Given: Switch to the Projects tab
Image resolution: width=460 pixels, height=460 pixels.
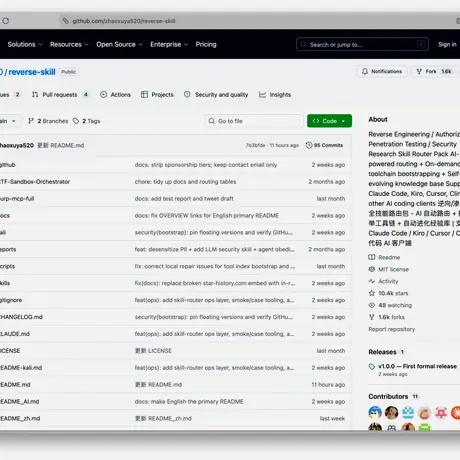Looking at the screenshot, I should pos(157,95).
